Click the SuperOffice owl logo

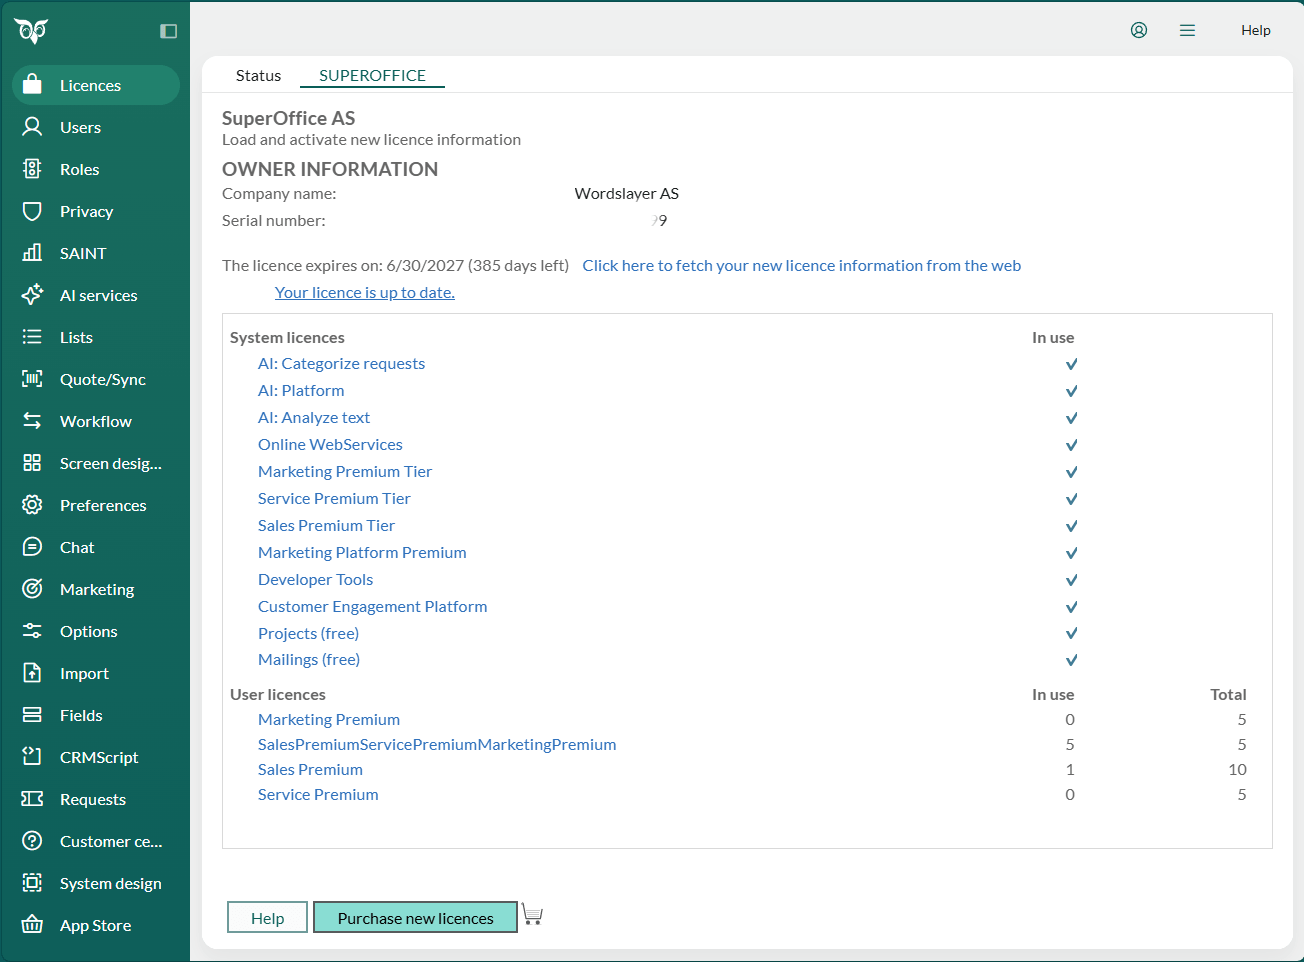pos(31,31)
